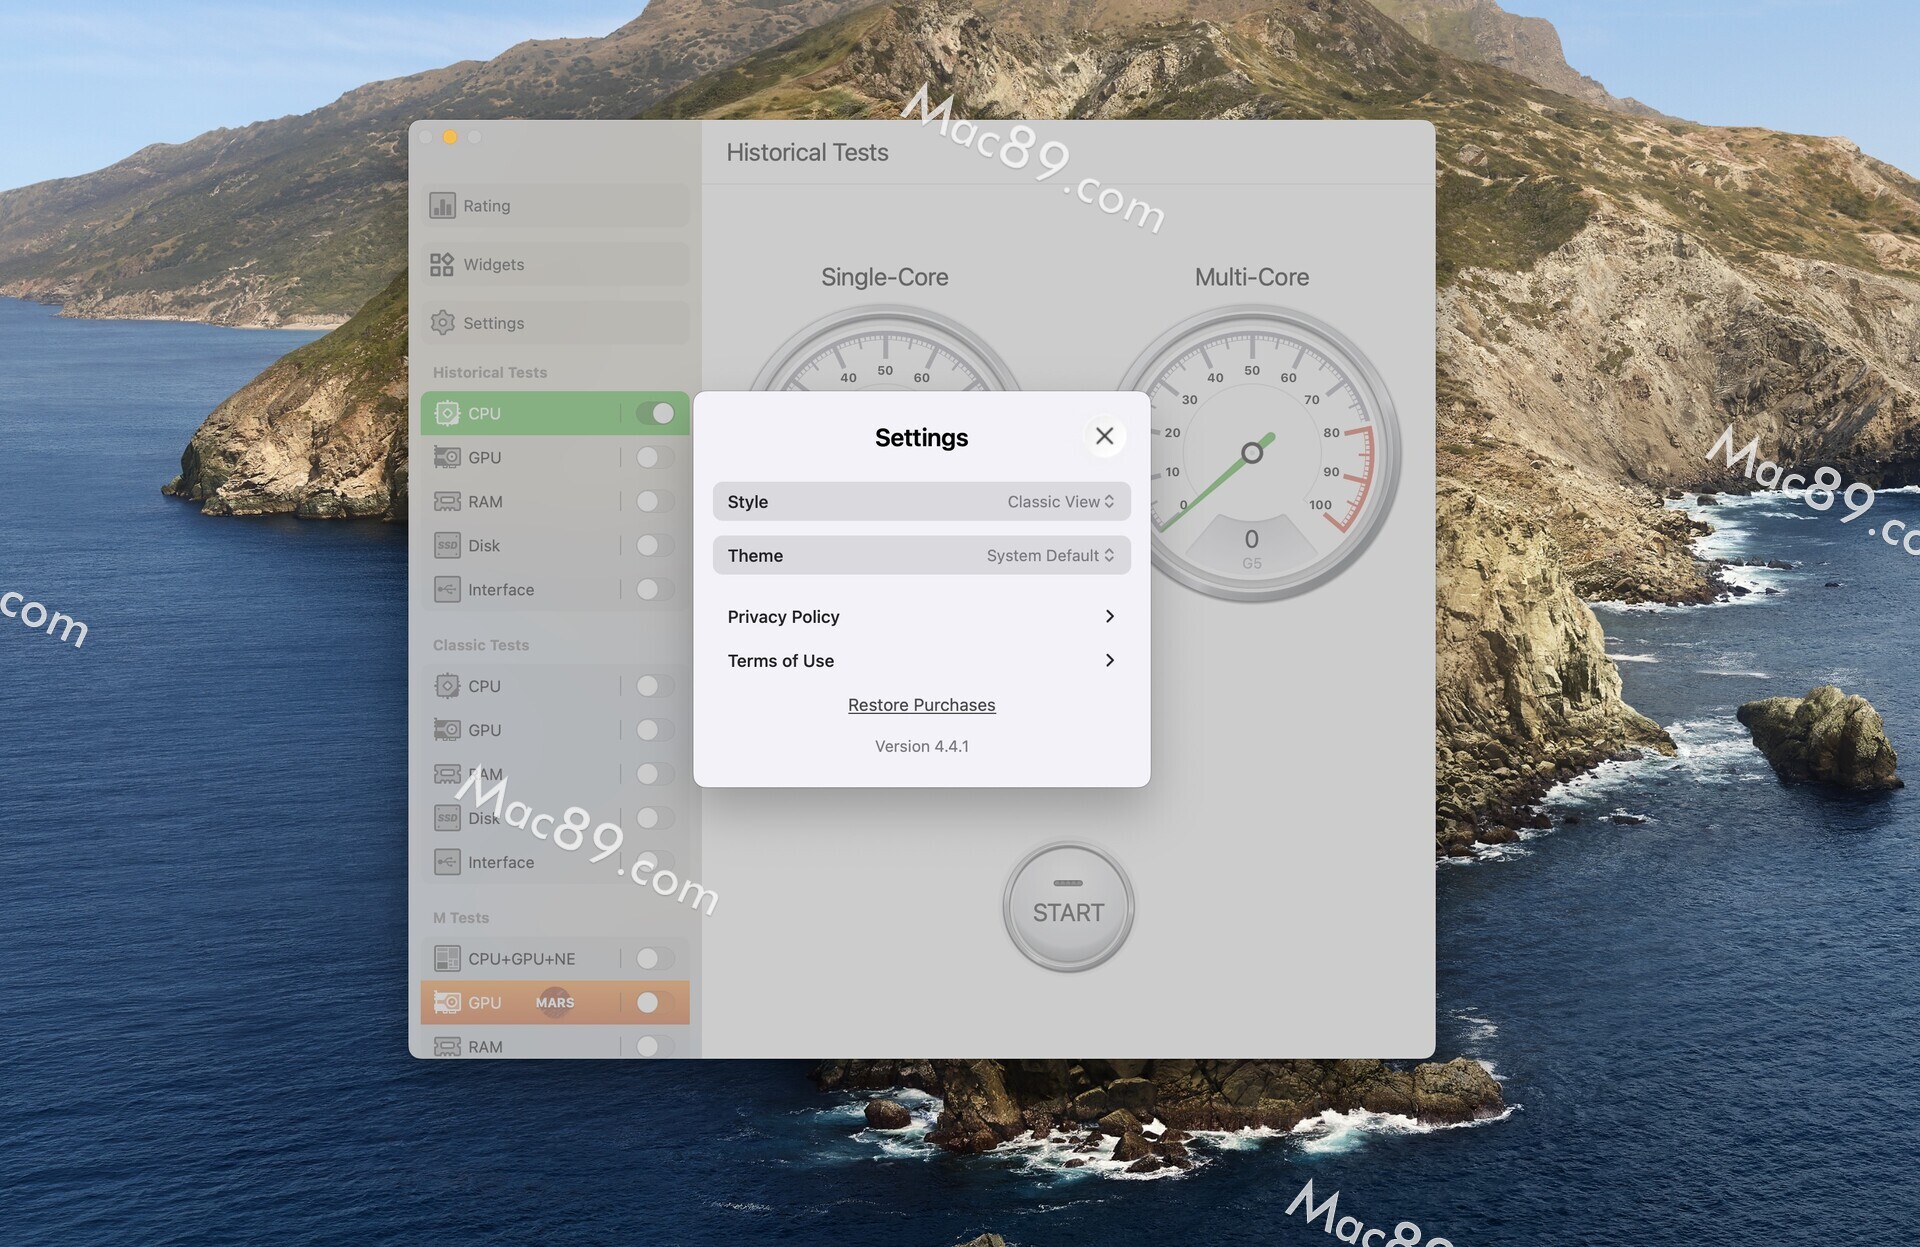Viewport: 1920px width, 1247px height.
Task: Click the Historical Tests RAM icon
Action: (447, 502)
